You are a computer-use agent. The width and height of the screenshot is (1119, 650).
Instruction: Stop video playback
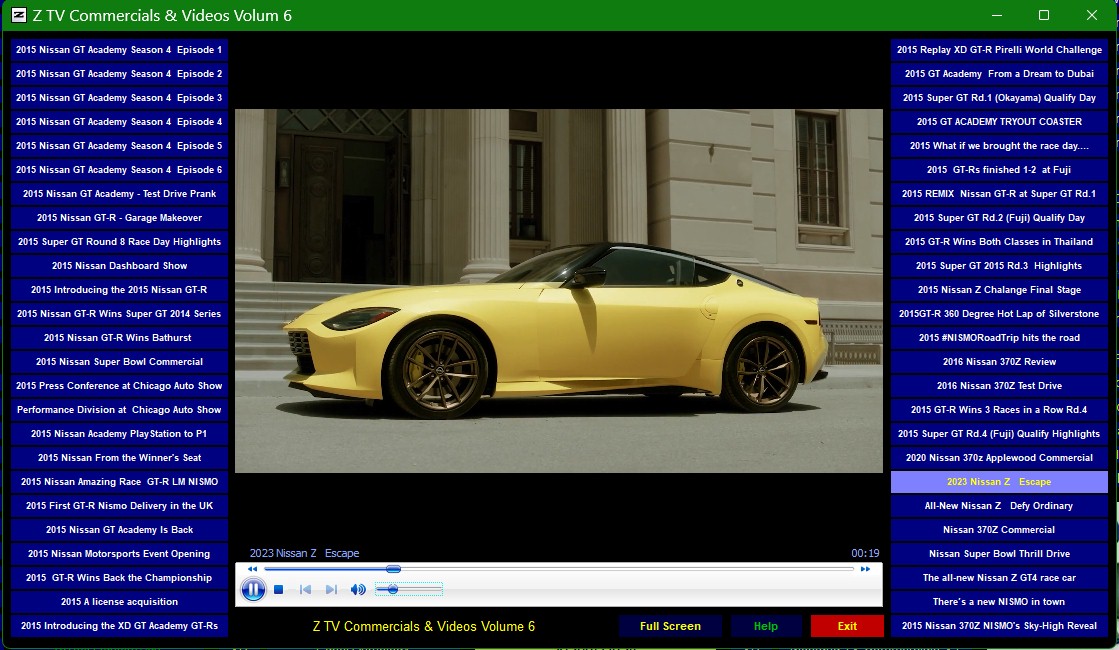click(x=279, y=590)
